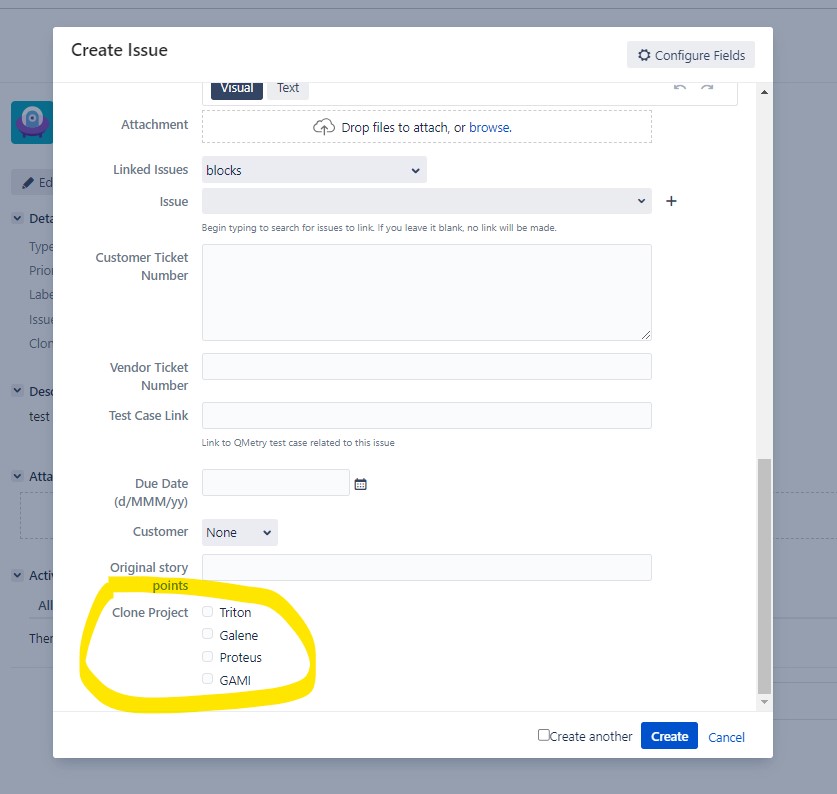Screen dimensions: 837x794
Task: Click the undo arrow in the editor toolbar
Action: tap(679, 88)
